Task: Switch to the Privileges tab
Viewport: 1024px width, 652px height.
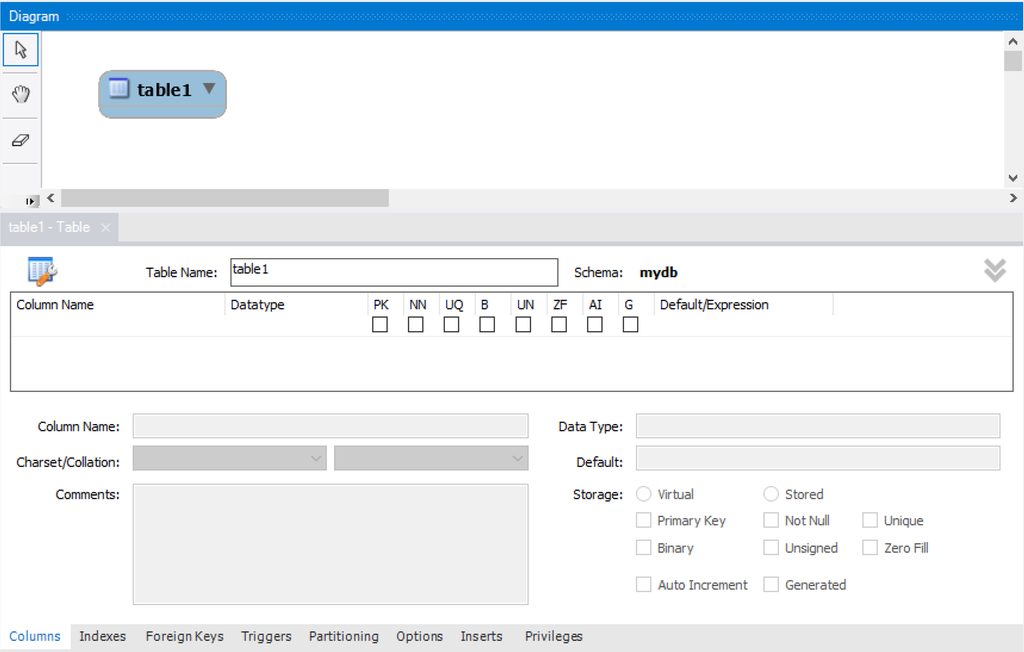Action: coord(553,636)
